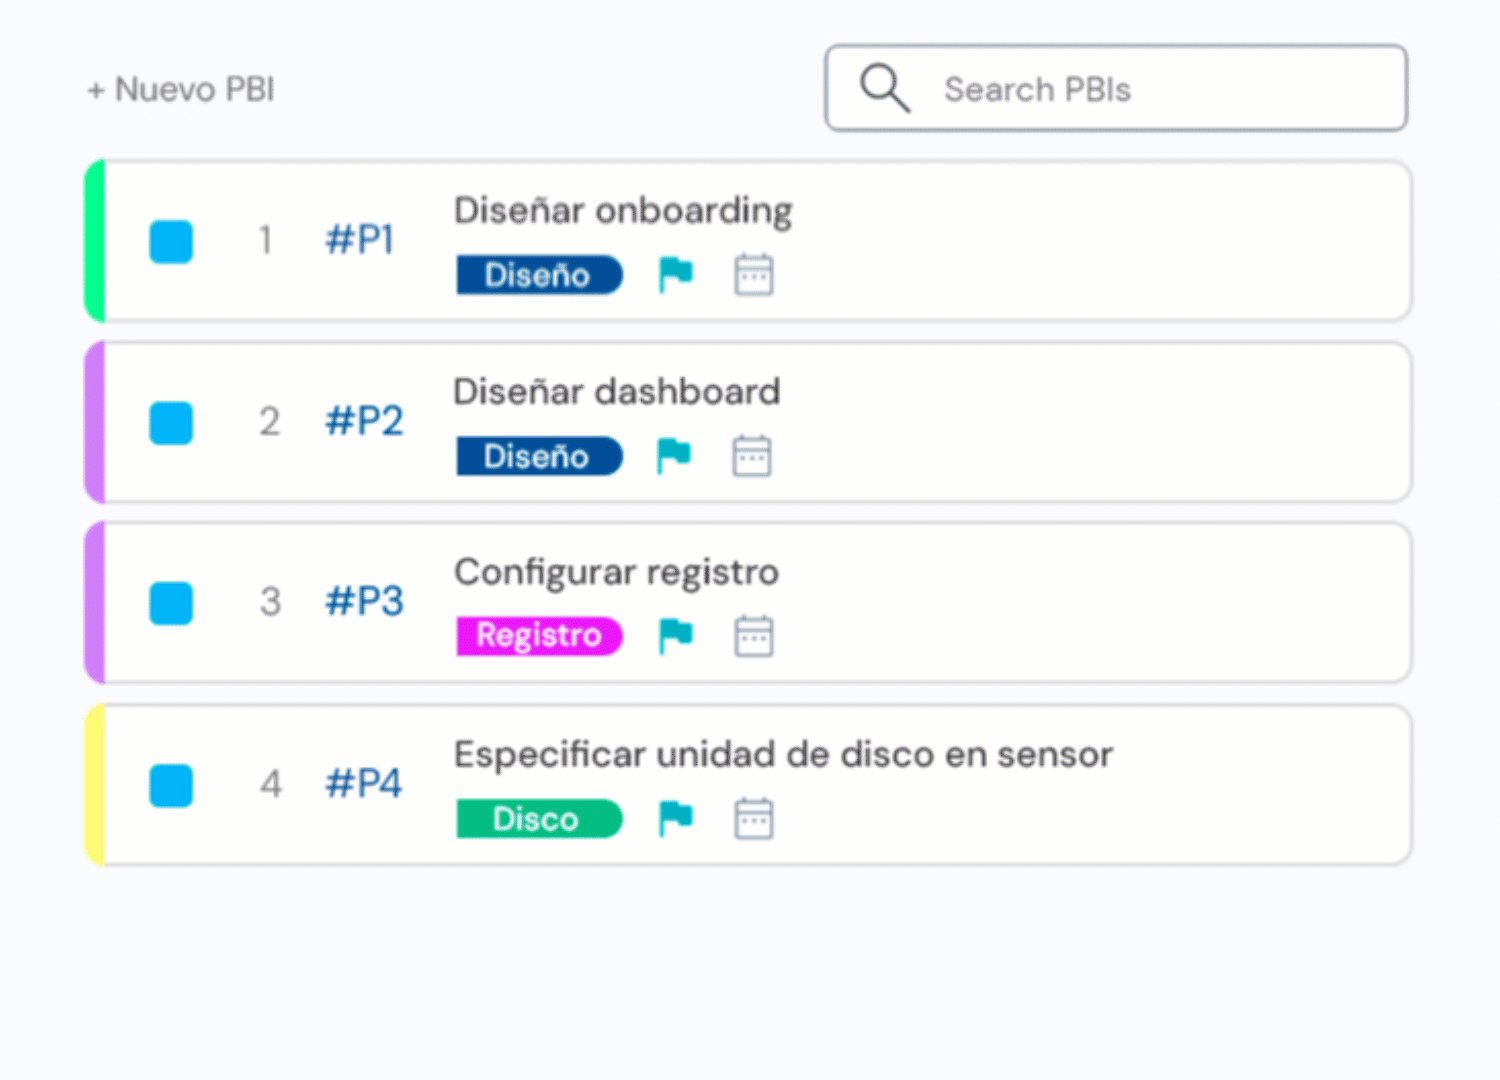Toggle the checkbox on Diseñar dashboard
This screenshot has width=1500, height=1080.
click(x=170, y=423)
